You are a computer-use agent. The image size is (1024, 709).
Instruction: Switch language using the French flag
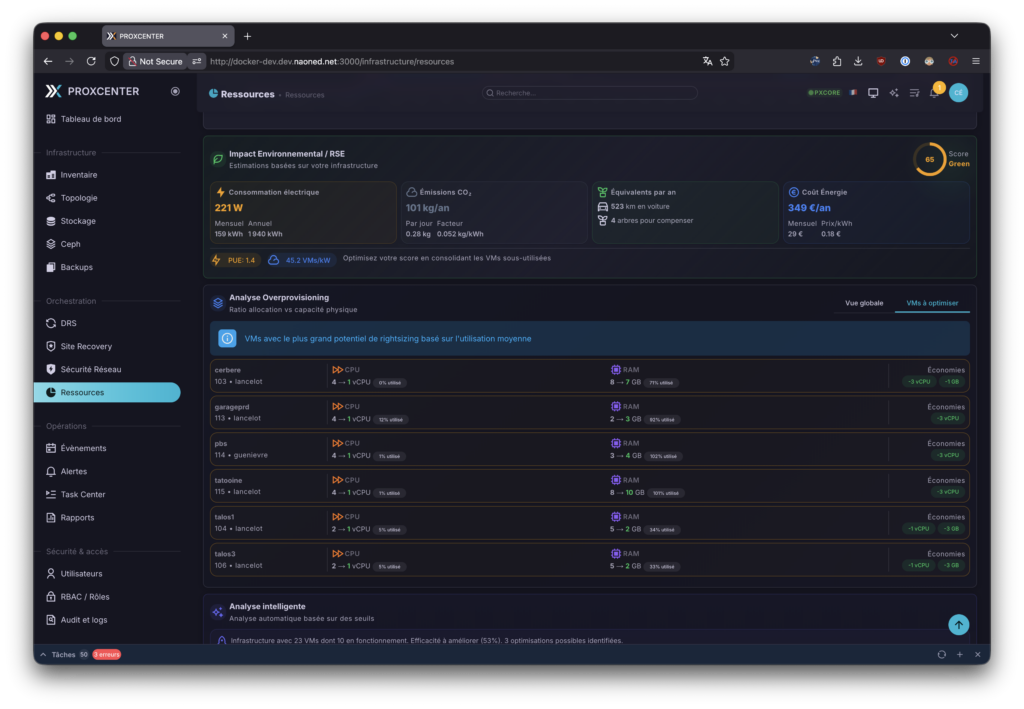(x=853, y=93)
